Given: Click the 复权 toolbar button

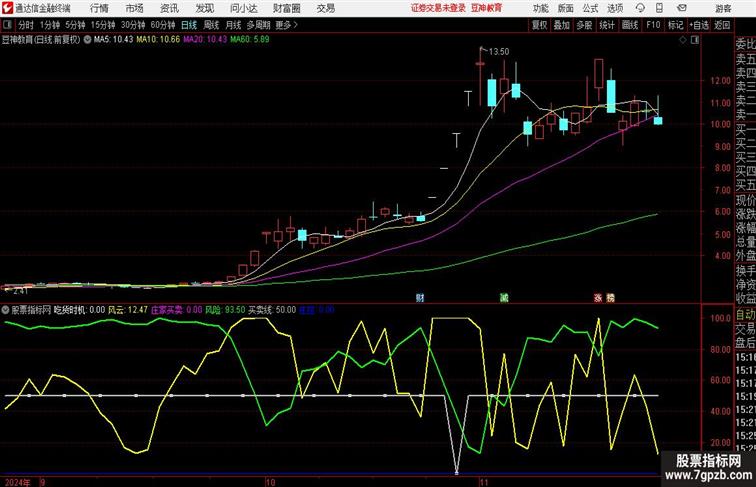Looking at the screenshot, I should point(539,25).
